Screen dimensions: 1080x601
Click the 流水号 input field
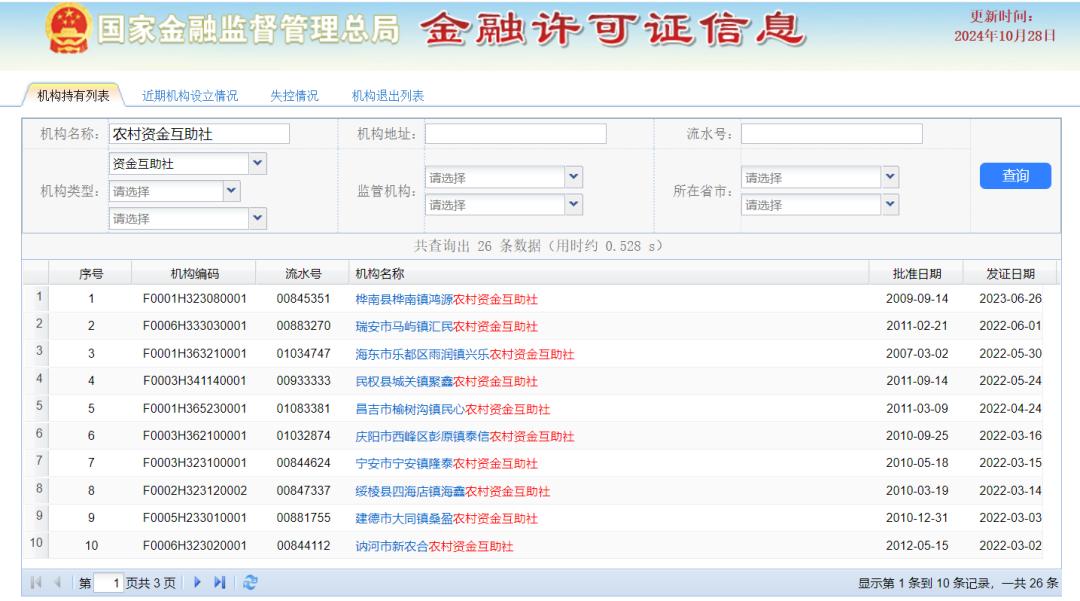tap(831, 134)
